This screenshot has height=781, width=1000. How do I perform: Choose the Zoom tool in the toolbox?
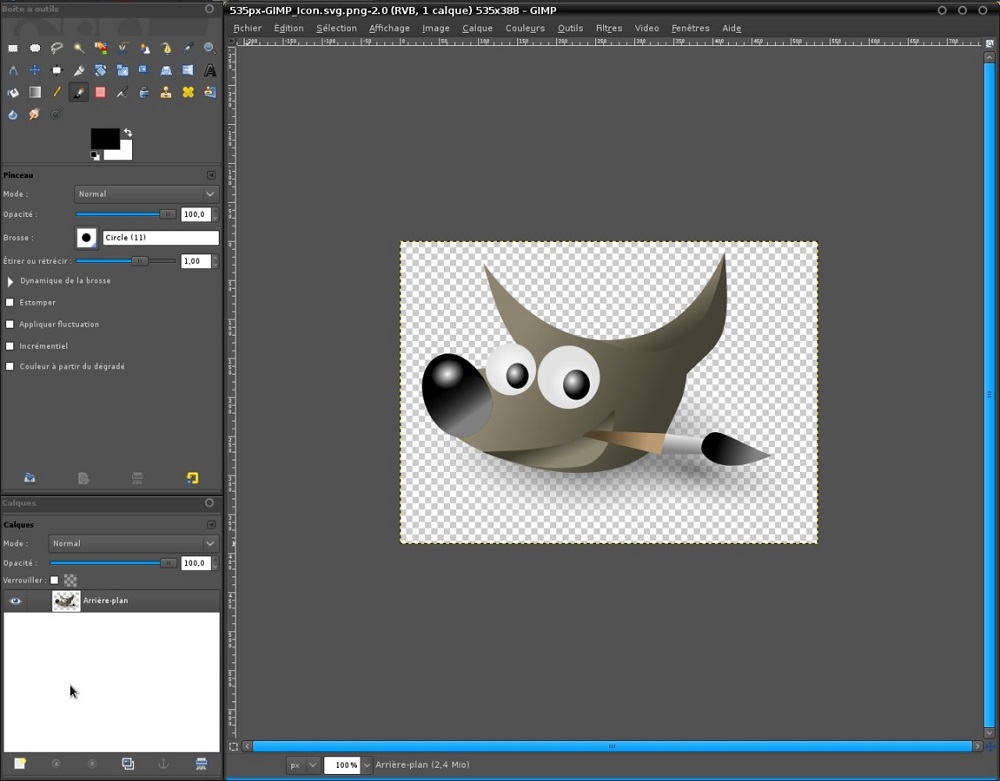point(208,48)
